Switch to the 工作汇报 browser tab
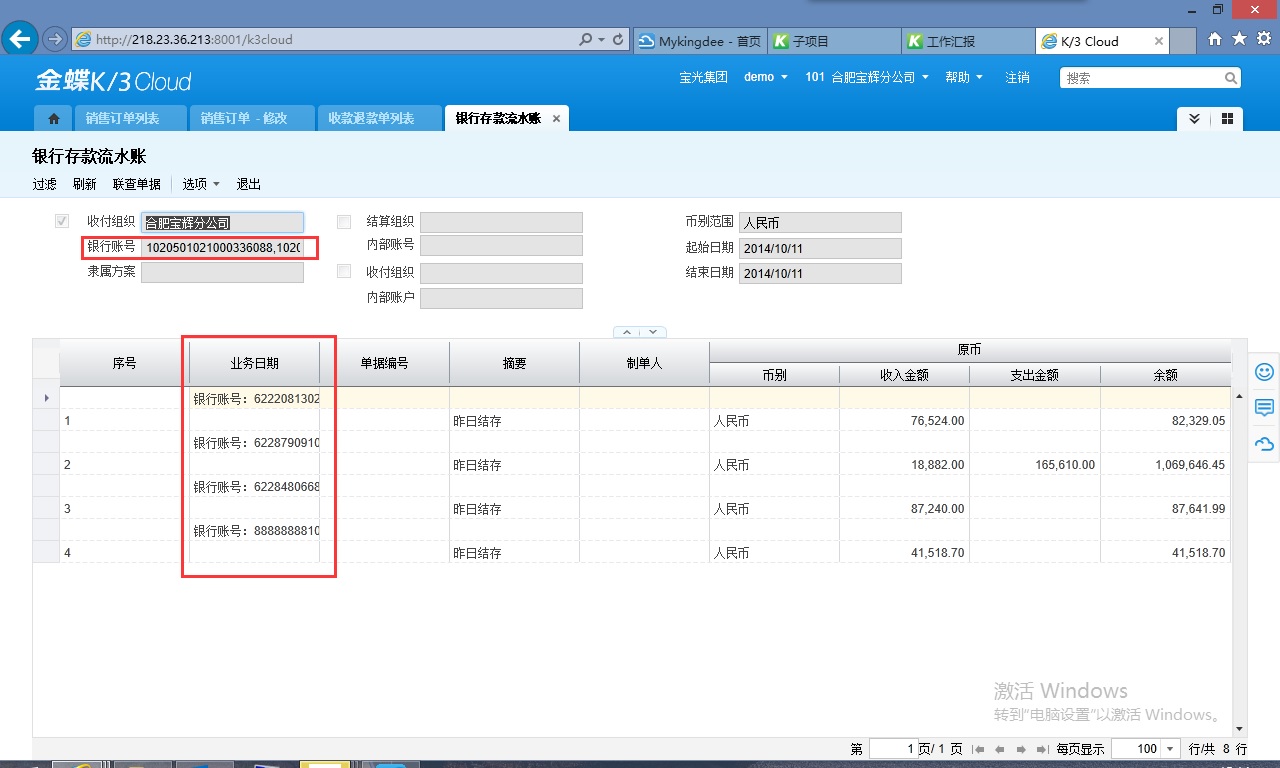 [967, 41]
